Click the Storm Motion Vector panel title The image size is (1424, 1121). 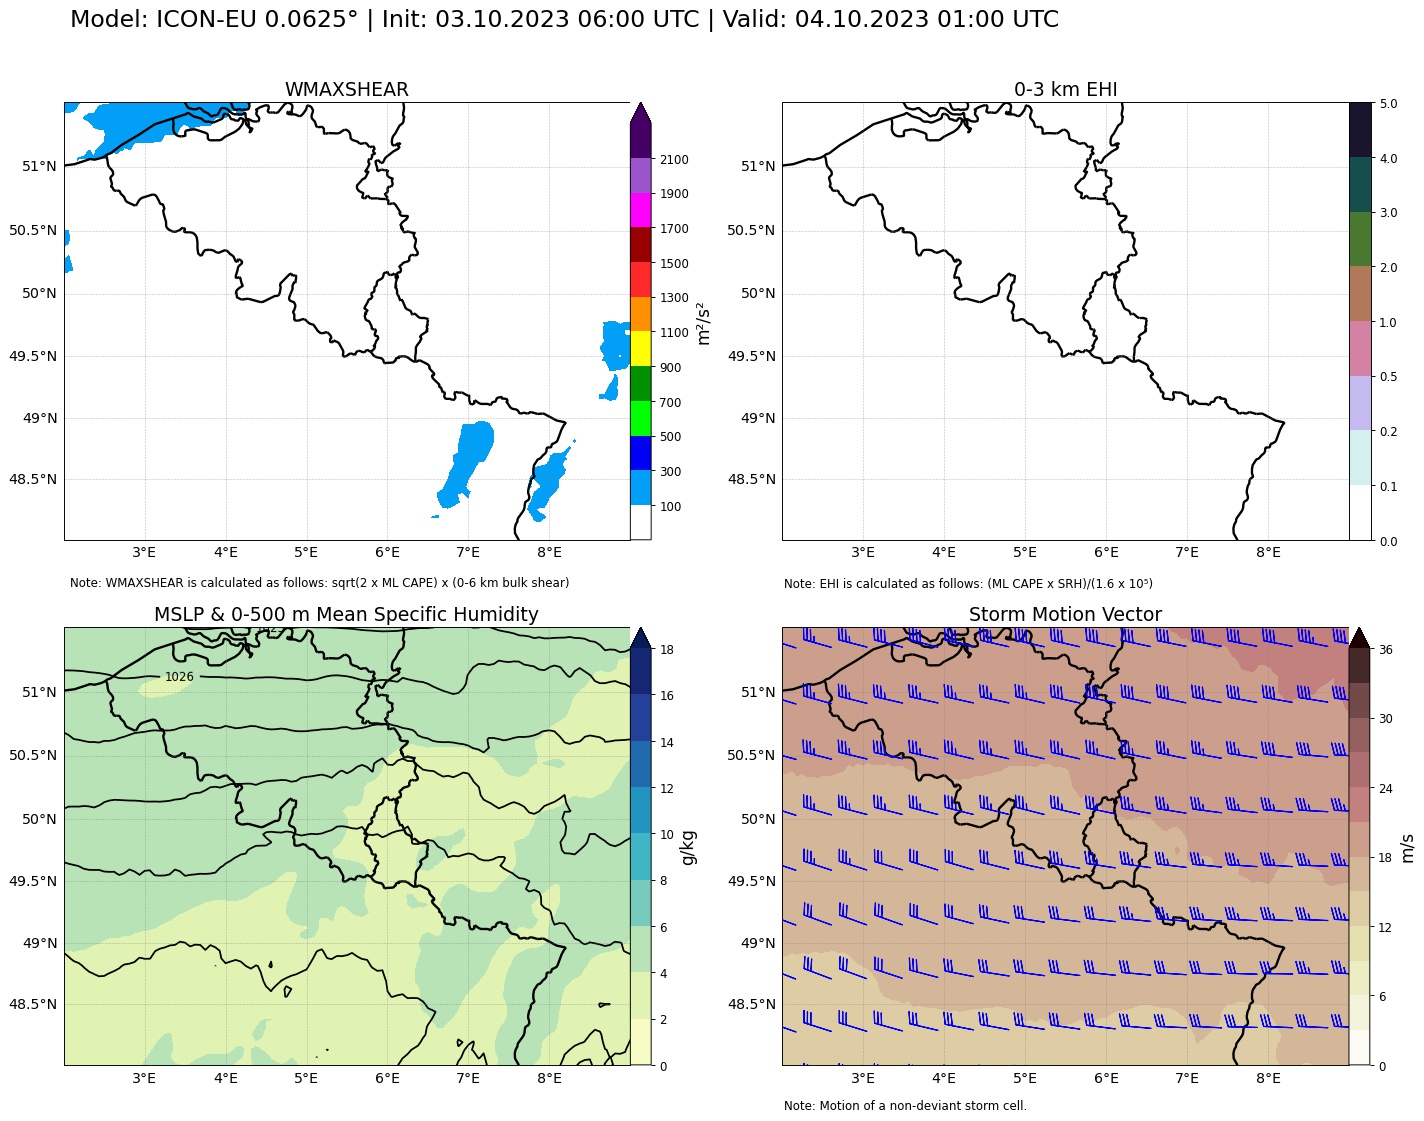[x=1065, y=615]
